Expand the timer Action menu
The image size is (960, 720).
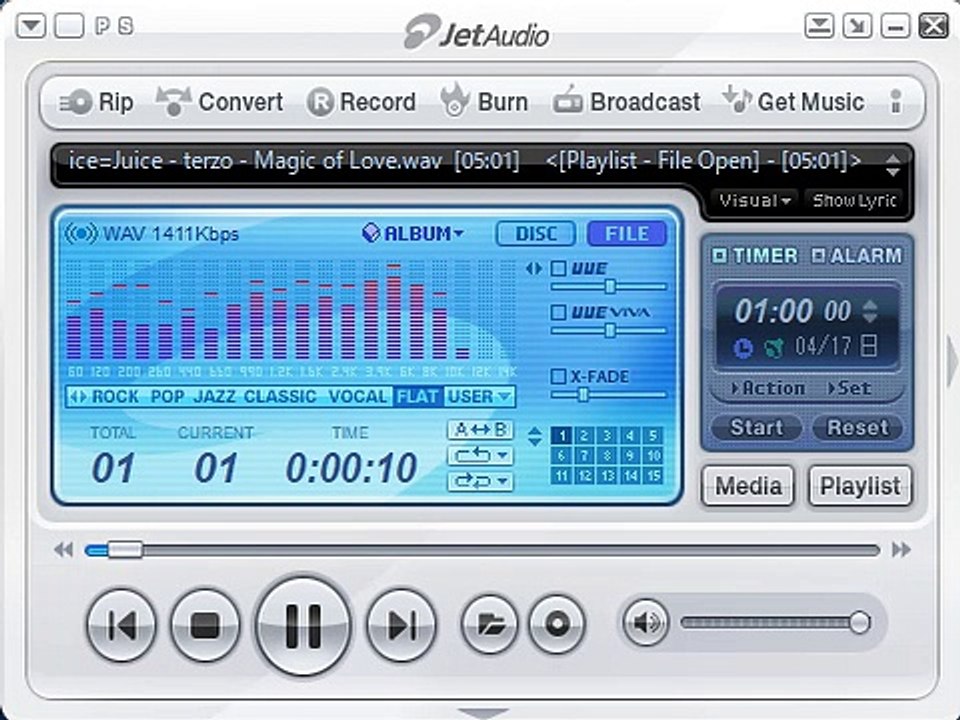tap(768, 388)
